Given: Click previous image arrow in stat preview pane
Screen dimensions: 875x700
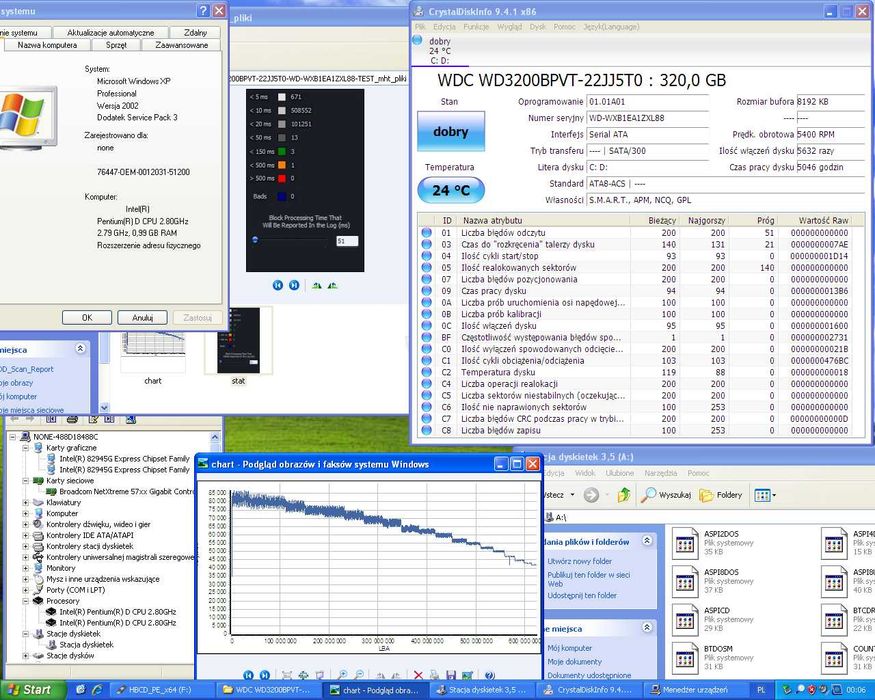Looking at the screenshot, I should (x=277, y=285).
